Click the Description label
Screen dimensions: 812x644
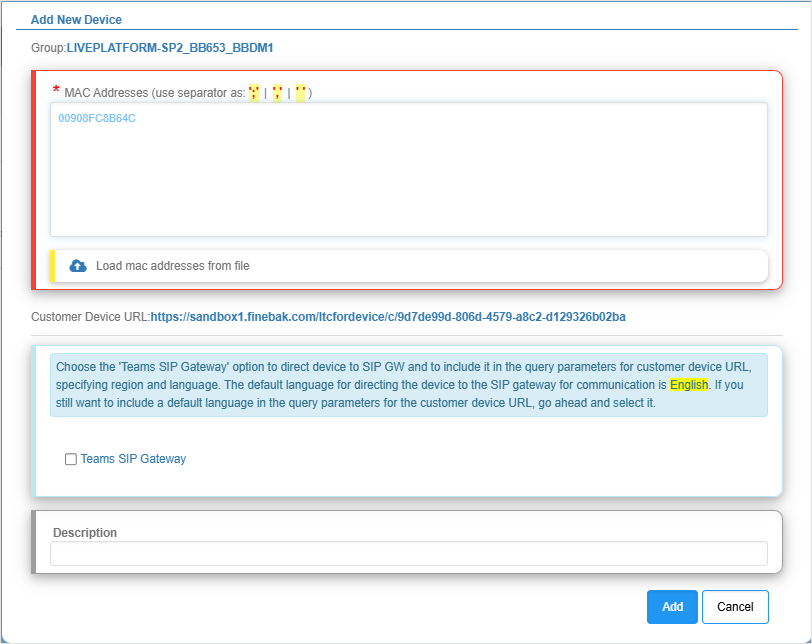(85, 533)
